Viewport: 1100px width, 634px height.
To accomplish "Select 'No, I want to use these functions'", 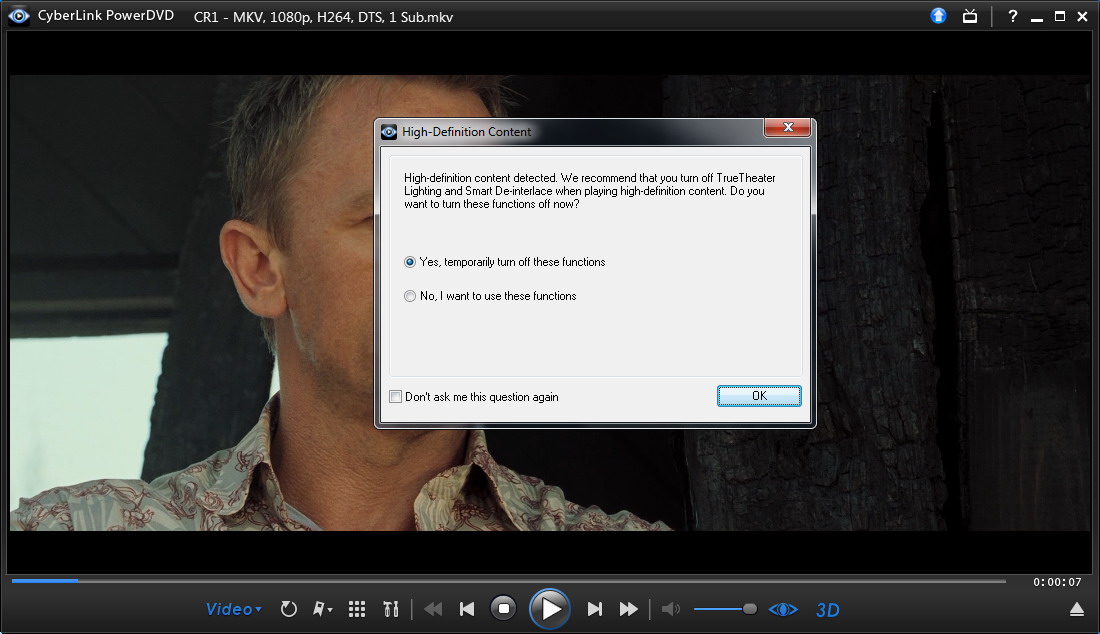I will [410, 296].
